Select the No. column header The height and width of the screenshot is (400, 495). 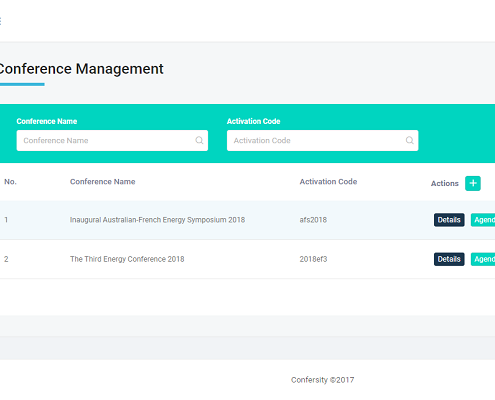(10, 182)
